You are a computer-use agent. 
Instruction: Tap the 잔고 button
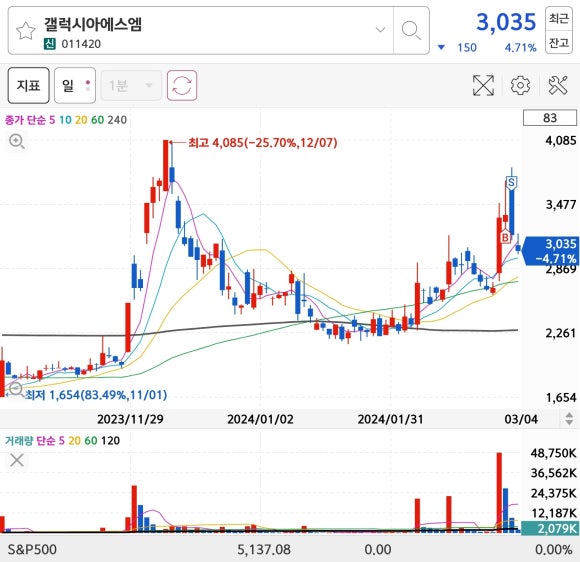point(559,43)
